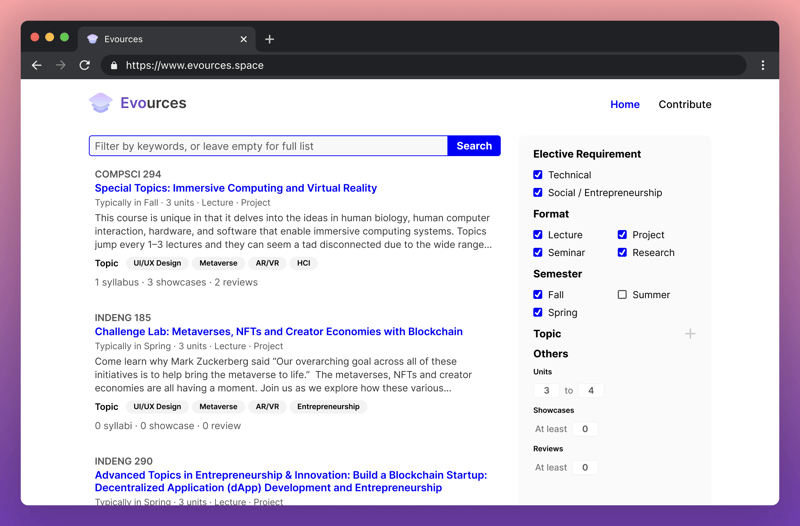
Task: Open a new browser tab with plus icon
Action: coord(269,39)
